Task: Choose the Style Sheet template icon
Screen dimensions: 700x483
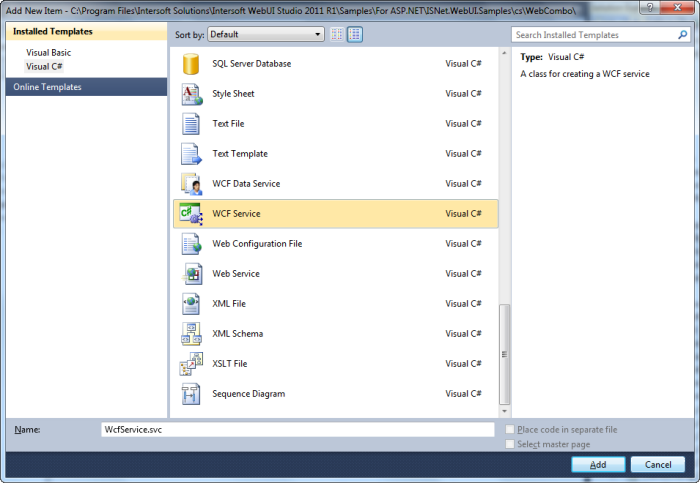Action: [x=191, y=94]
